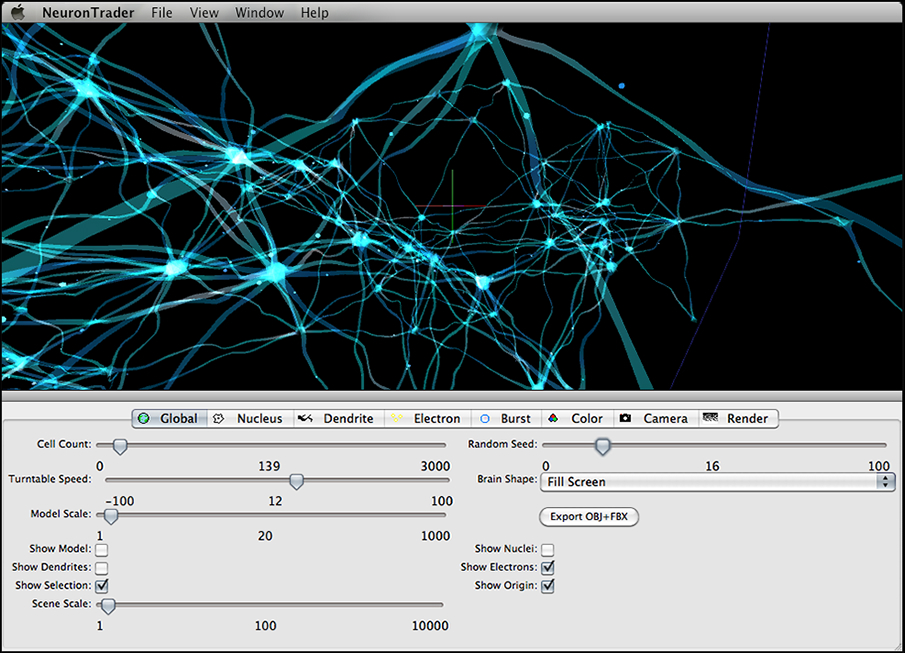Uncheck the Show Electrons checkbox
Viewport: 905px width, 653px height.
548,568
